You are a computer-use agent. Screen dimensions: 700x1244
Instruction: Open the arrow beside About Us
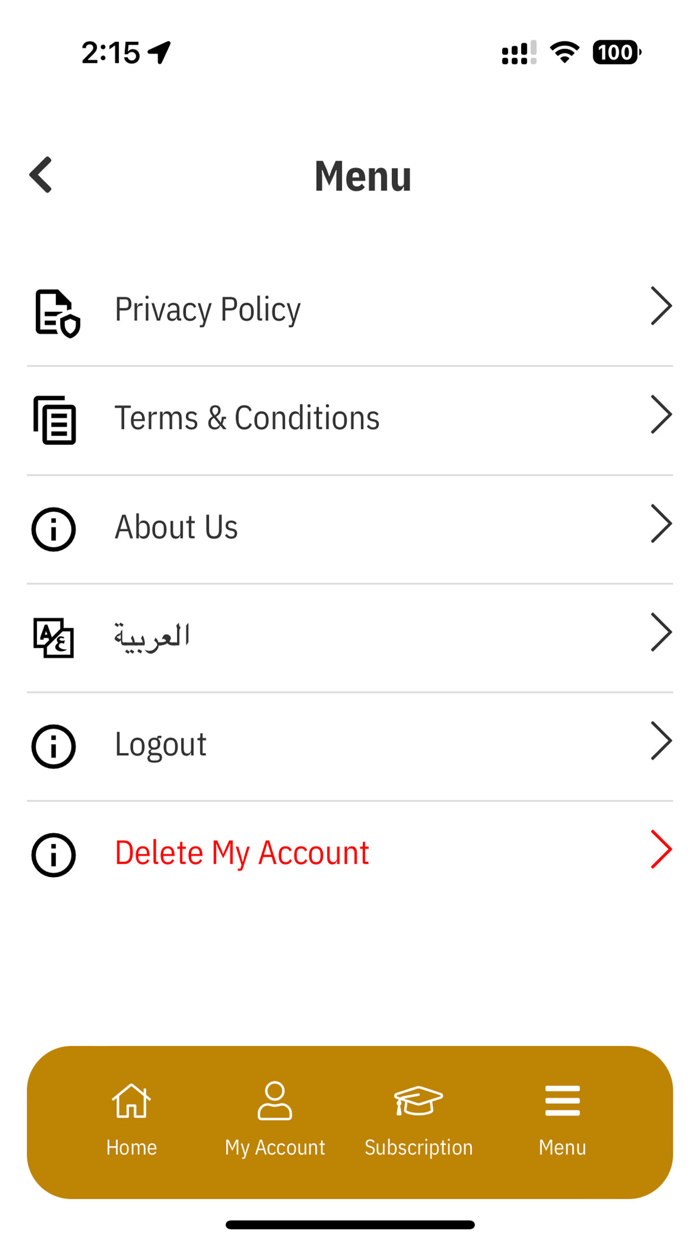point(660,523)
